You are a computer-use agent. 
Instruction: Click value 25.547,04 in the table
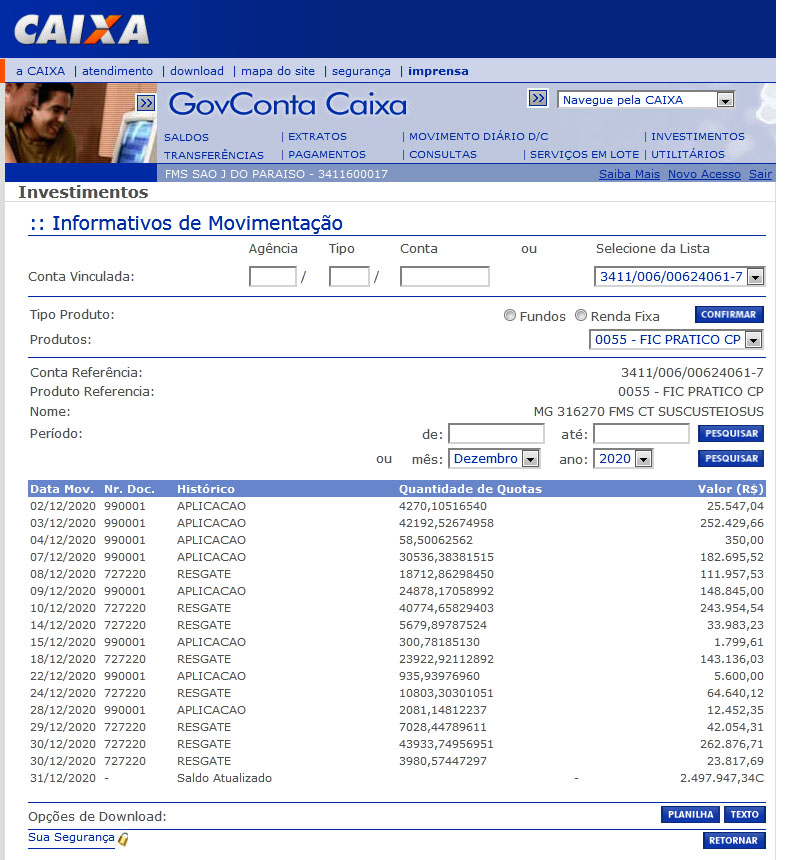click(x=735, y=506)
